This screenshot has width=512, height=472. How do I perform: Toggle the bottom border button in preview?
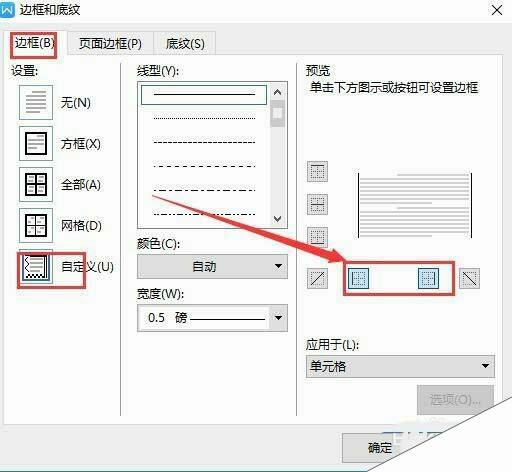tap(317, 237)
